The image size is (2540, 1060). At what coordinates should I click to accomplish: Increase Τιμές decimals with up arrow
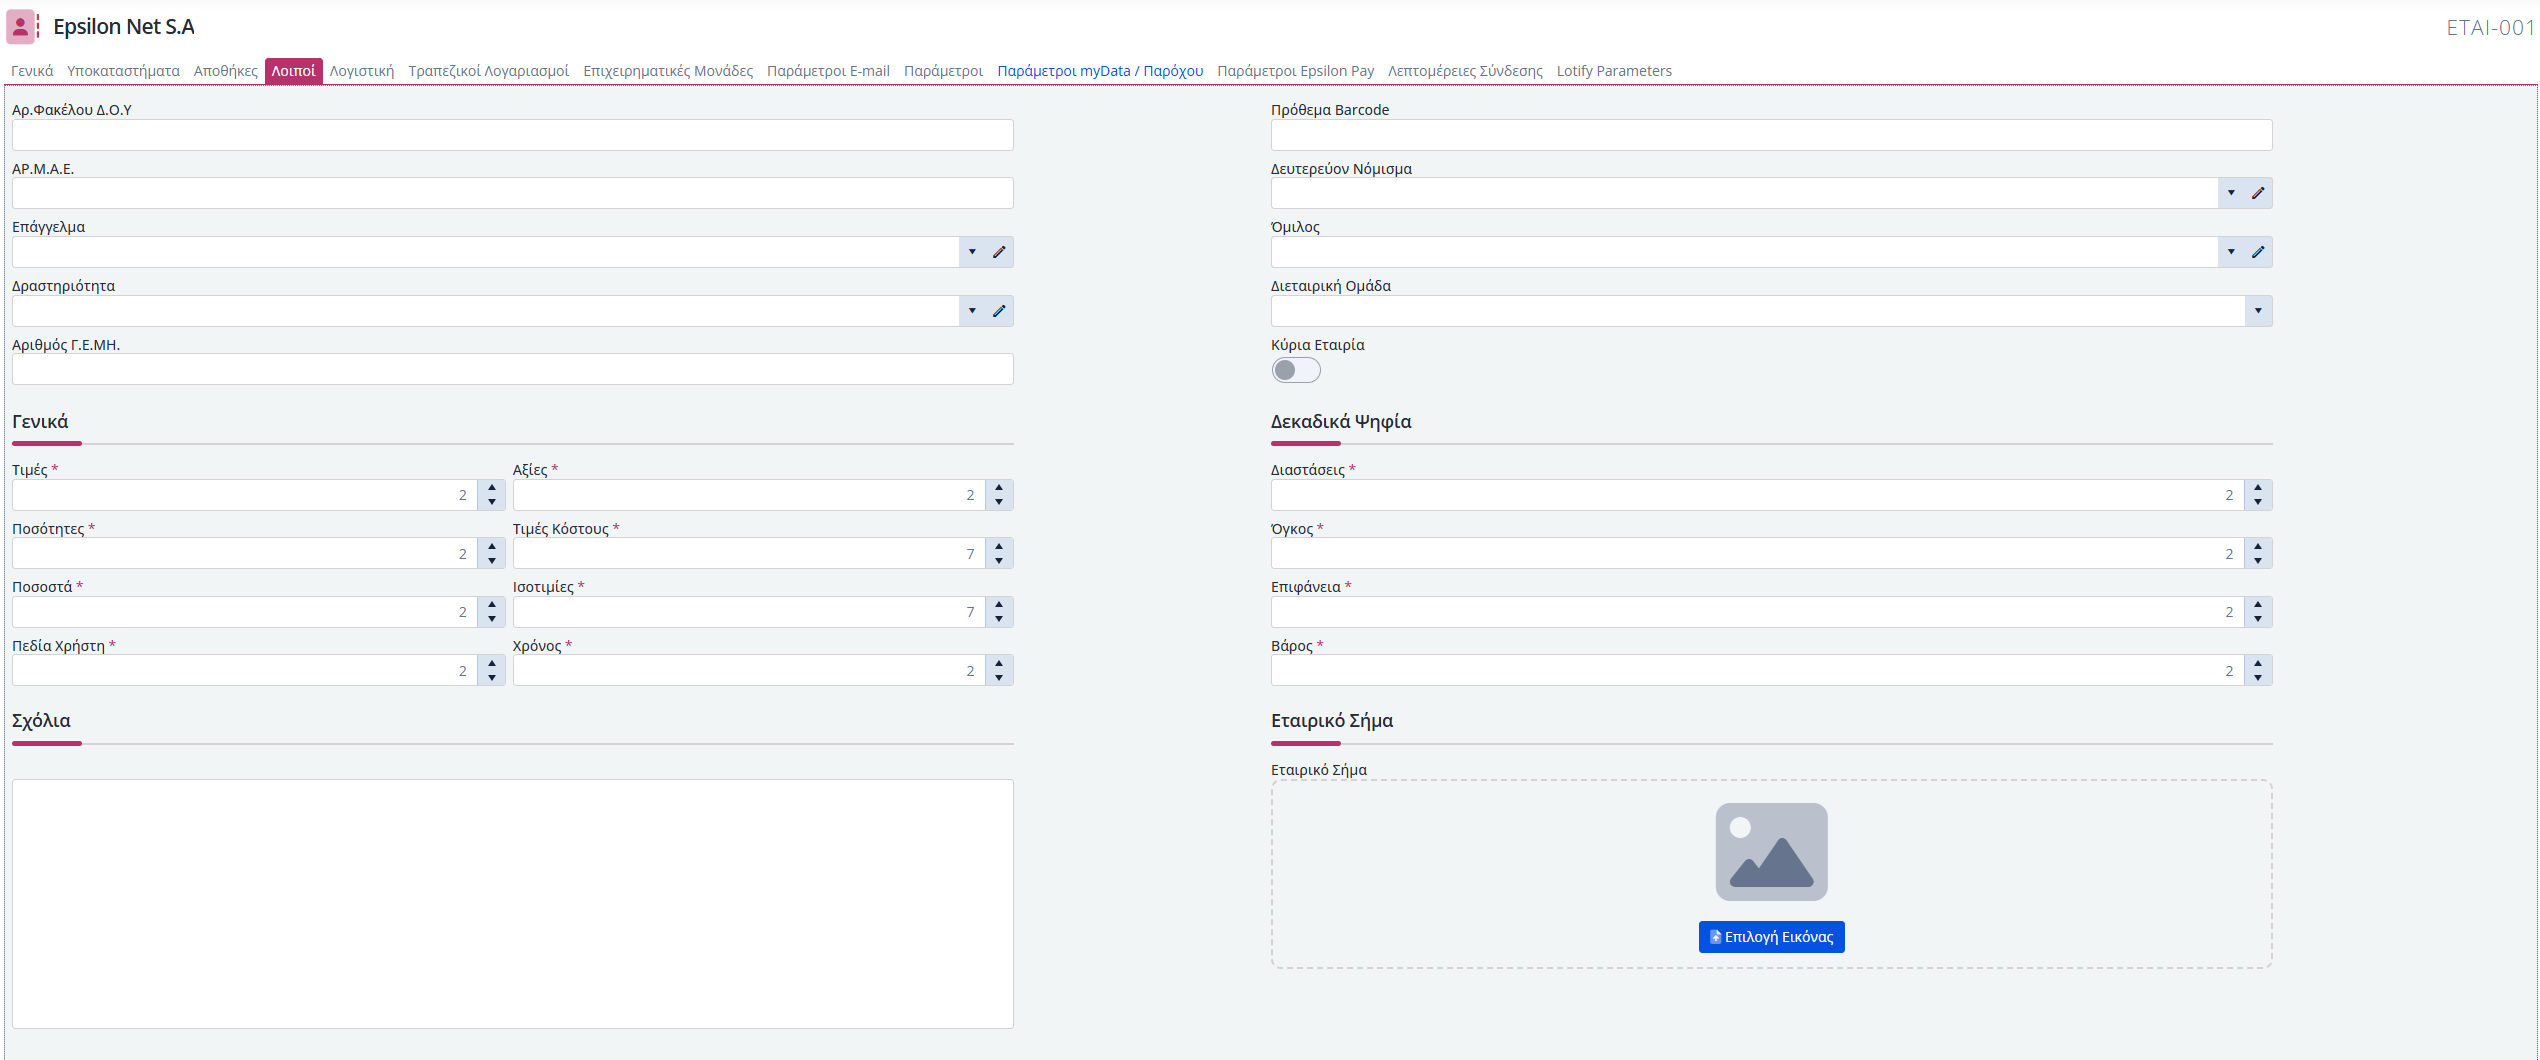tap(492, 488)
